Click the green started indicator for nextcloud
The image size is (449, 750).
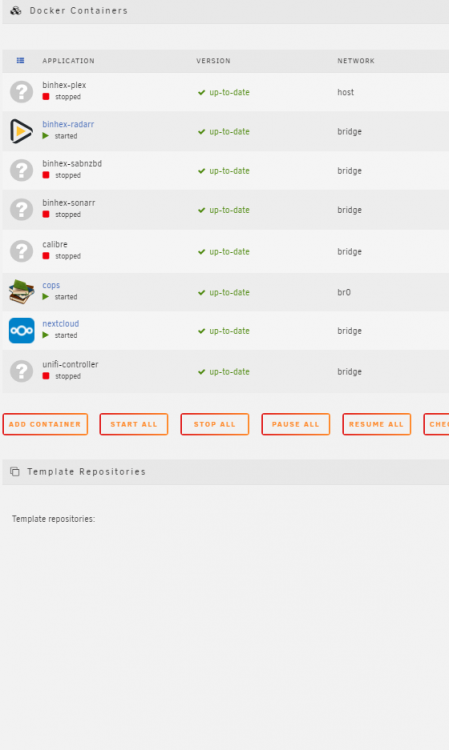pyautogui.click(x=45, y=335)
